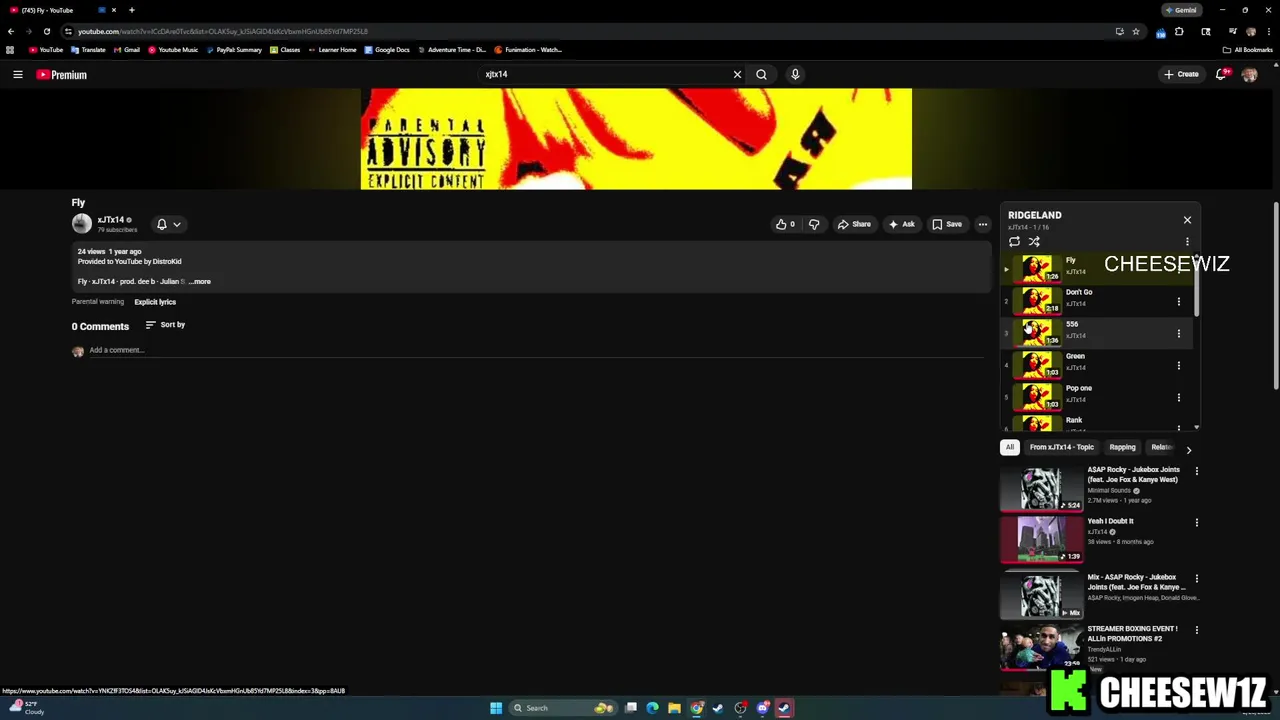Open options for Pop one track
Screen dimensions: 1280x720
[x=1178, y=397]
